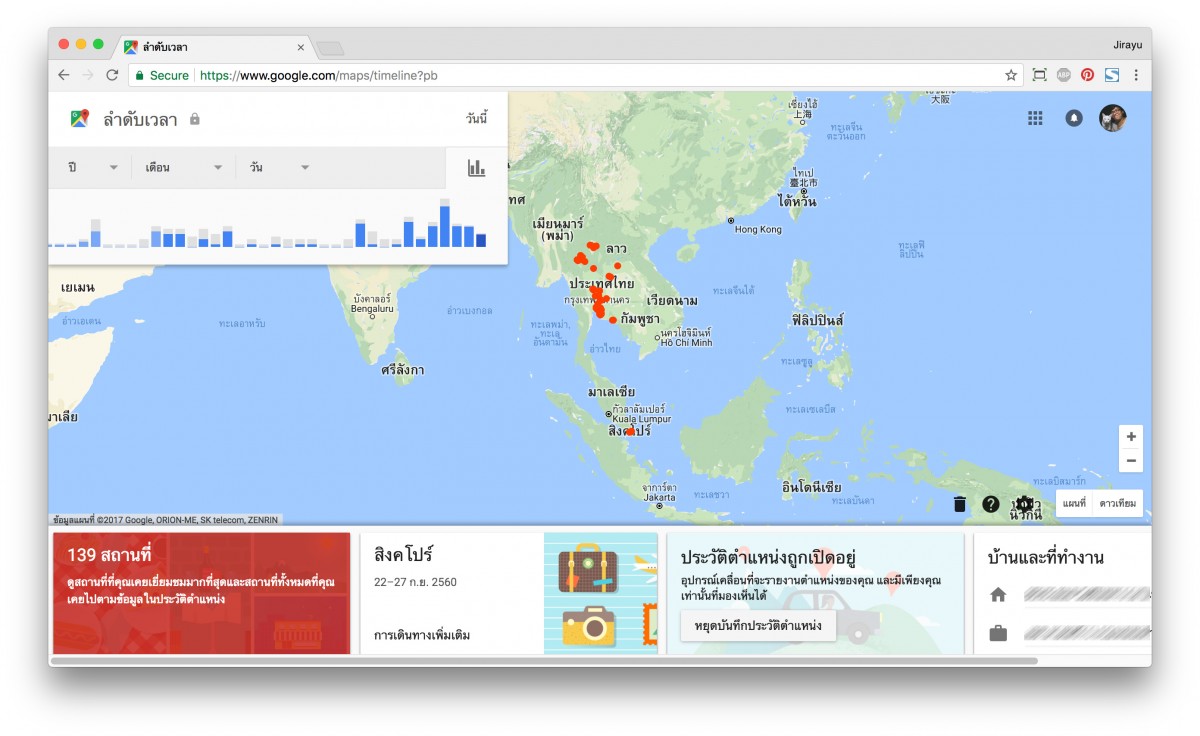Open the Adblock Plus extension

pos(1064,75)
